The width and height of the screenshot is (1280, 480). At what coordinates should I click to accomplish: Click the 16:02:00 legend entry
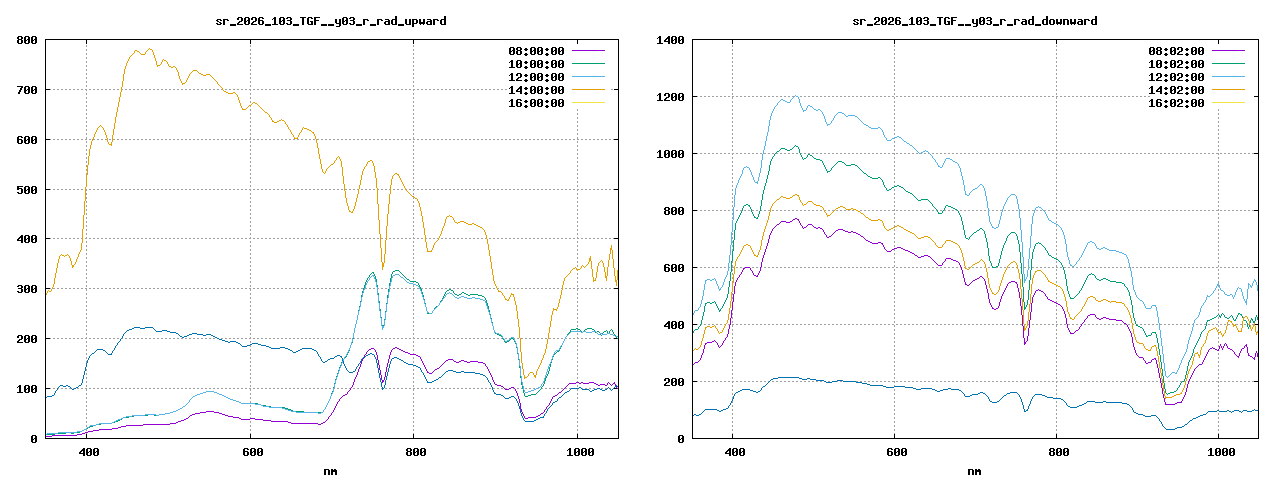[1176, 103]
